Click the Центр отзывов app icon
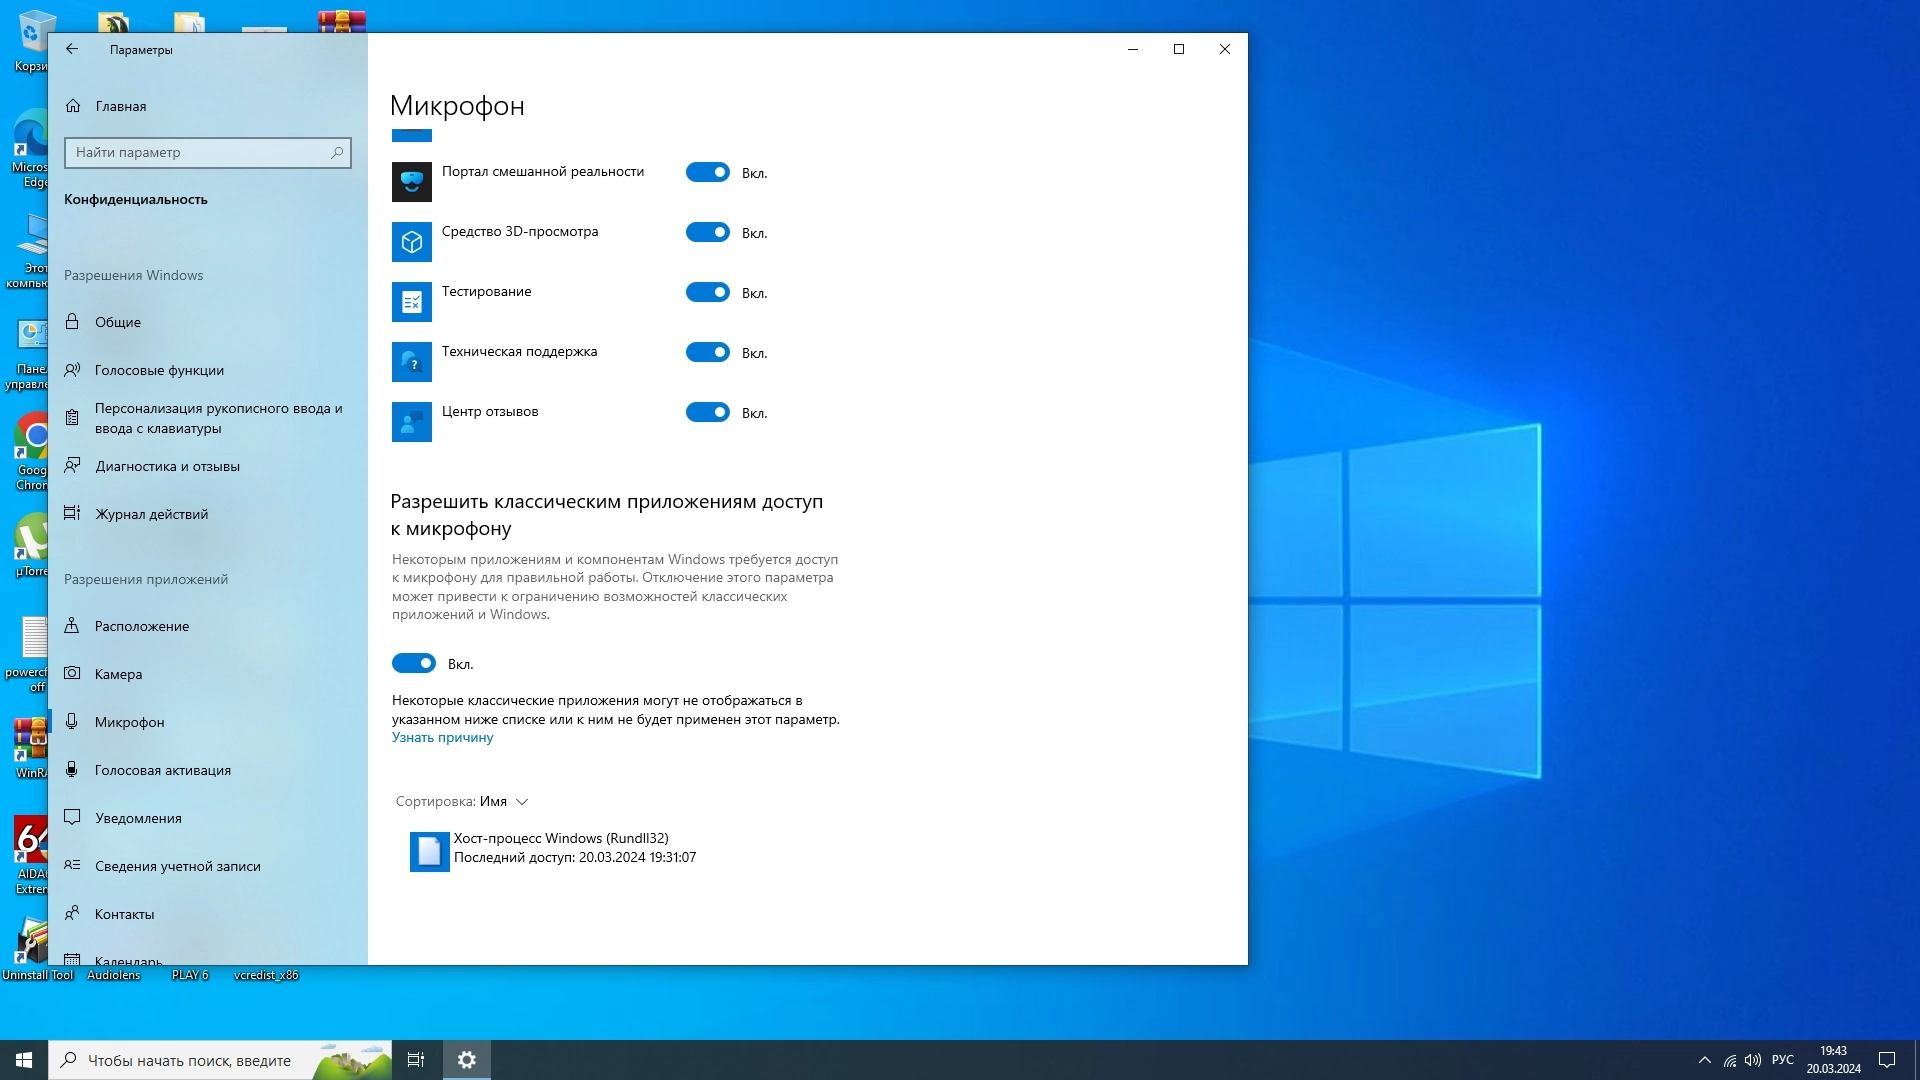 (412, 422)
